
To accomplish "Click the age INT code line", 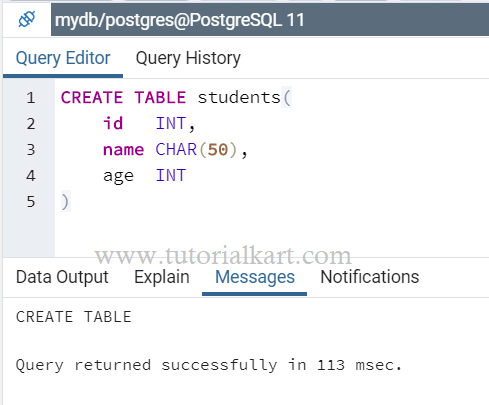I will pos(144,176).
